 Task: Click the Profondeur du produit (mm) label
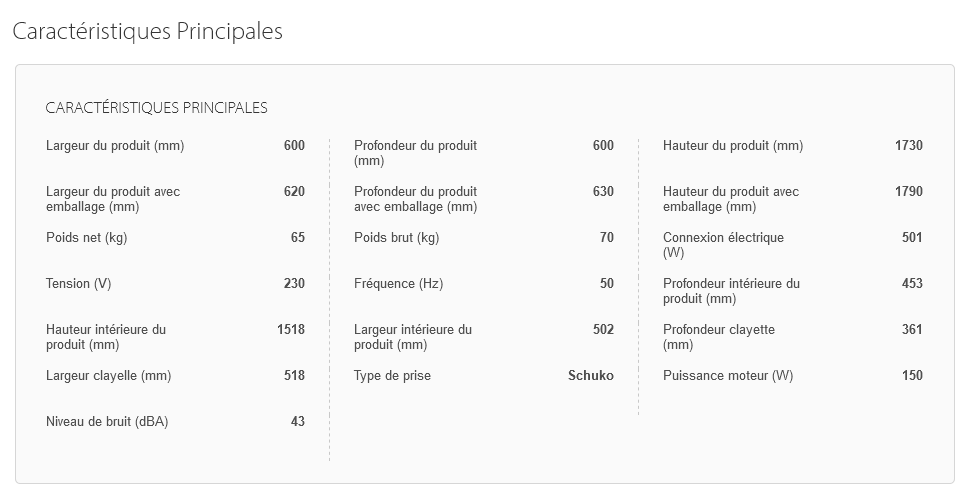[415, 153]
